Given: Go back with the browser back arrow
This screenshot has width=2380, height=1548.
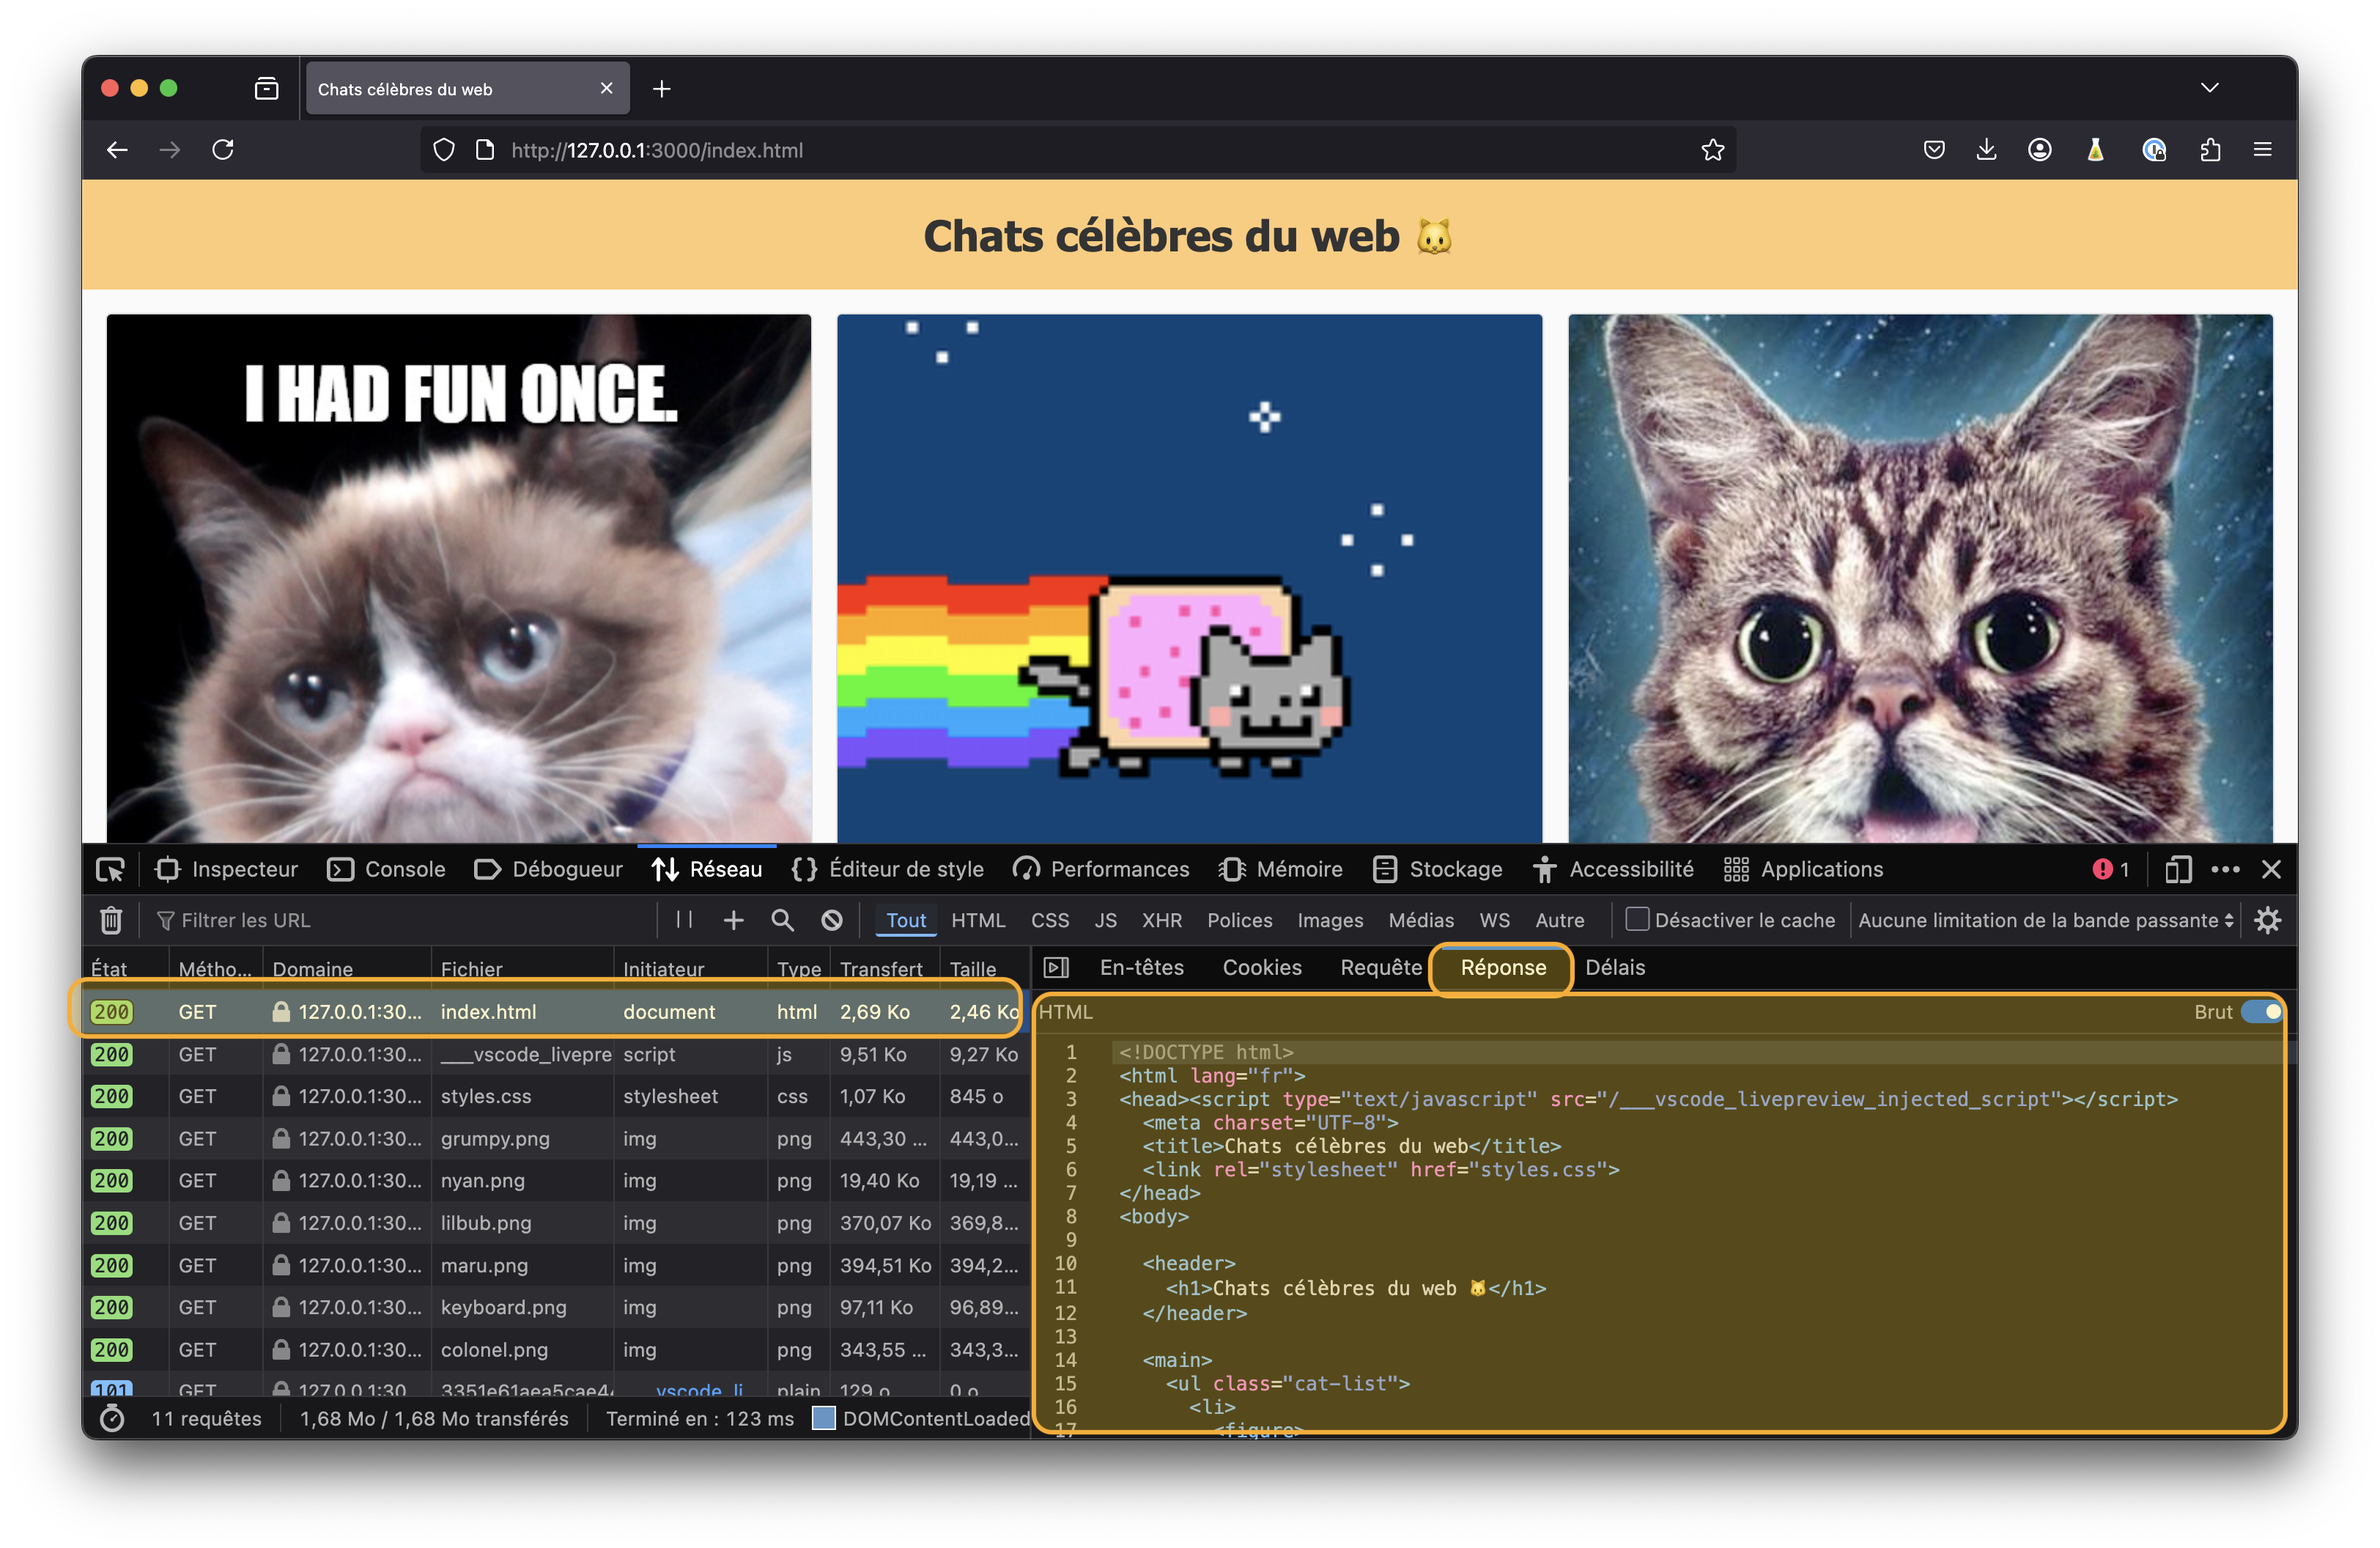Looking at the screenshot, I should 117,150.
